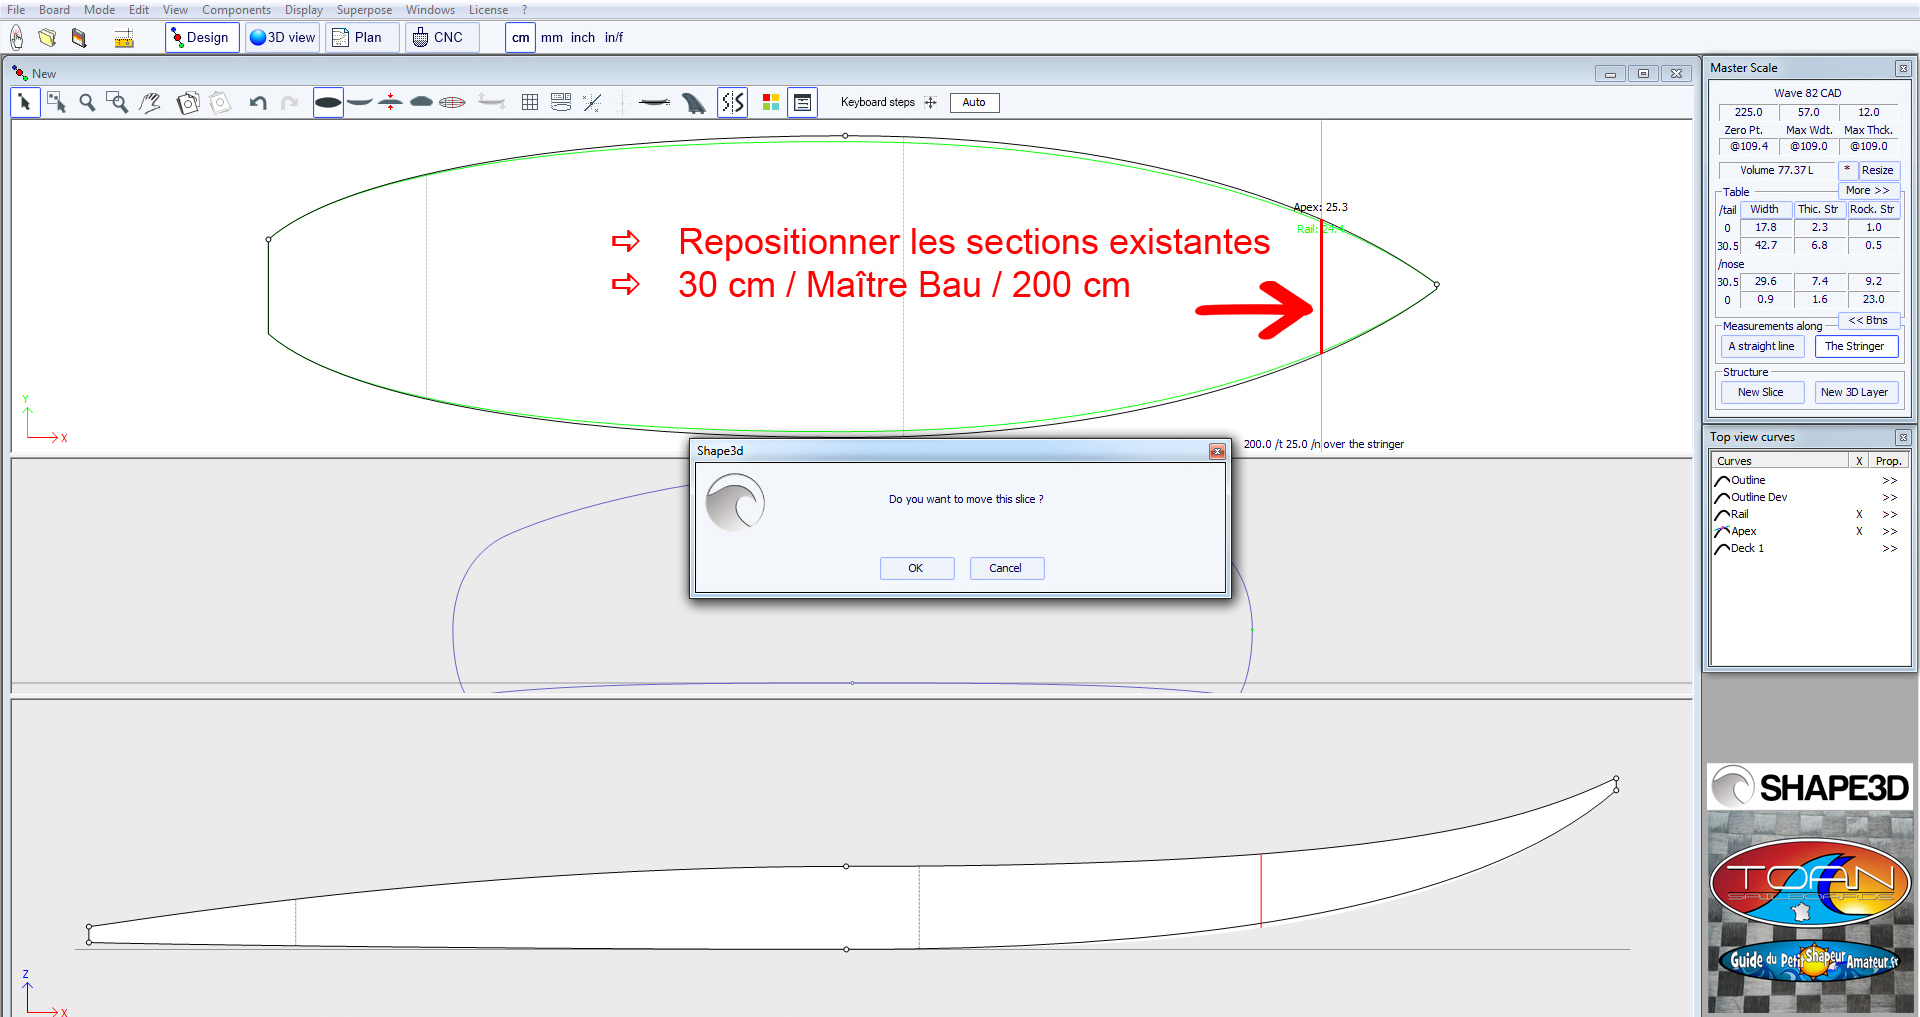Switch to 3D view mode
Viewport: 1920px width, 1017px height.
click(x=282, y=38)
